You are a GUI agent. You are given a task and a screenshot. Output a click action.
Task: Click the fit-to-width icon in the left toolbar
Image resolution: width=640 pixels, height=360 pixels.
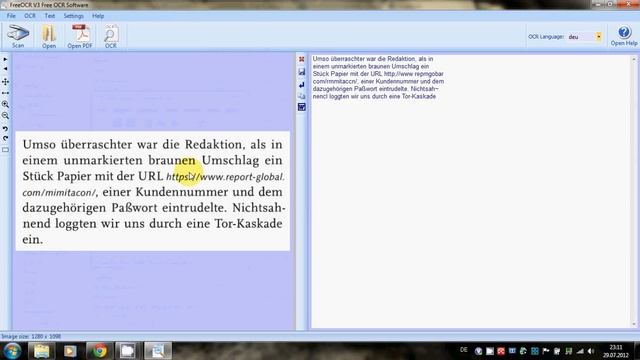5,93
